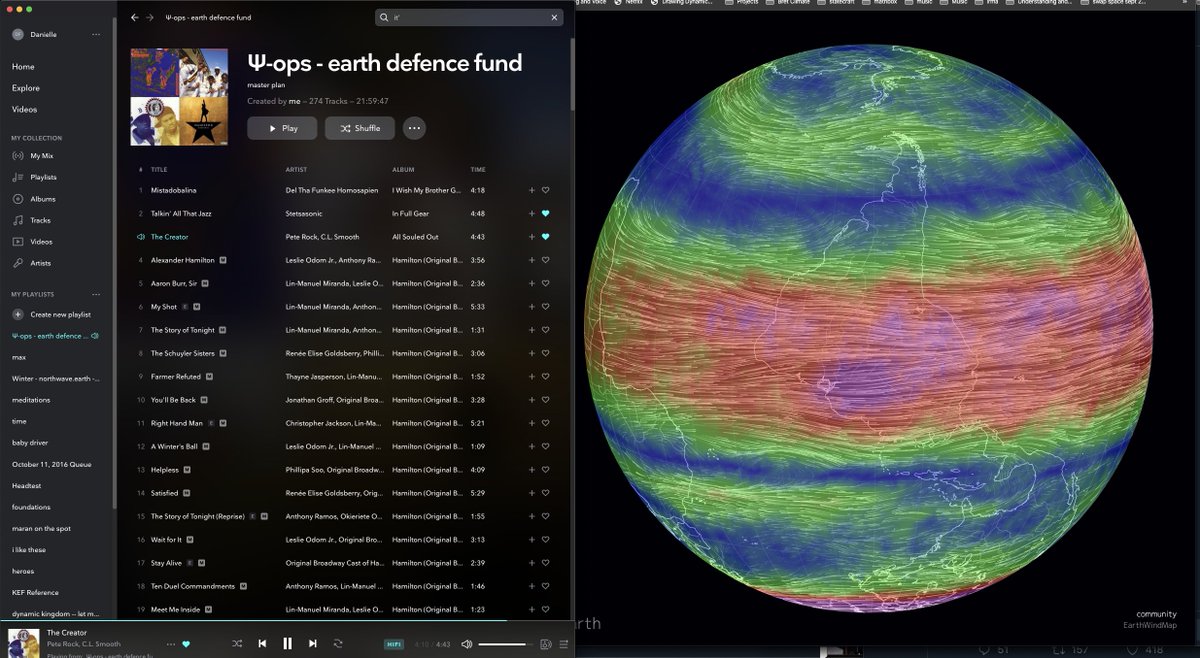
Task: Go forward with the right arrow in TIDAL
Action: (150, 17)
